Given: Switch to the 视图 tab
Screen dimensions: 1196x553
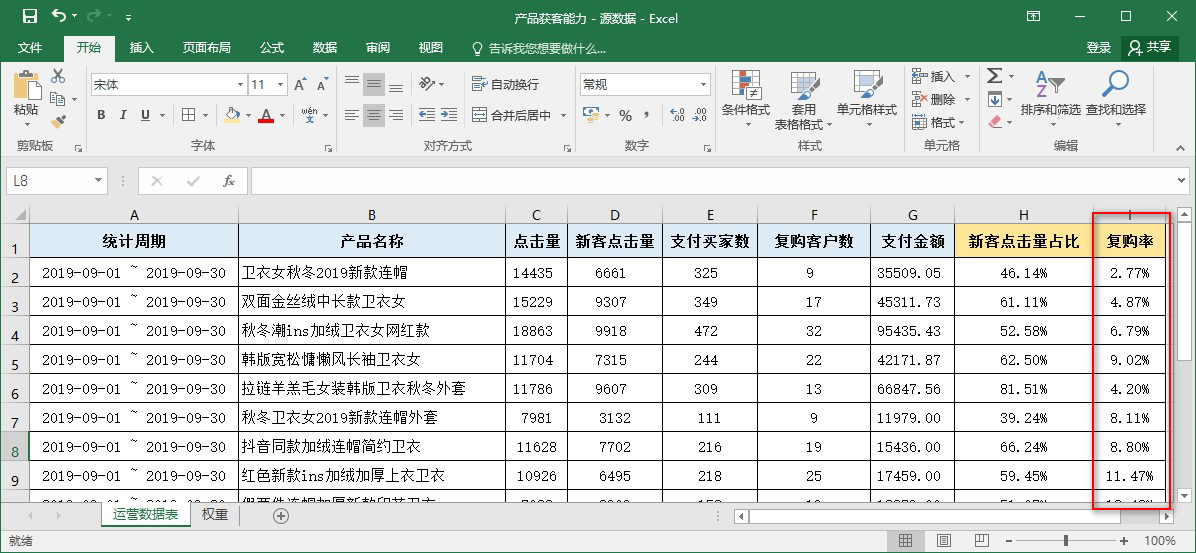Looking at the screenshot, I should tap(430, 48).
